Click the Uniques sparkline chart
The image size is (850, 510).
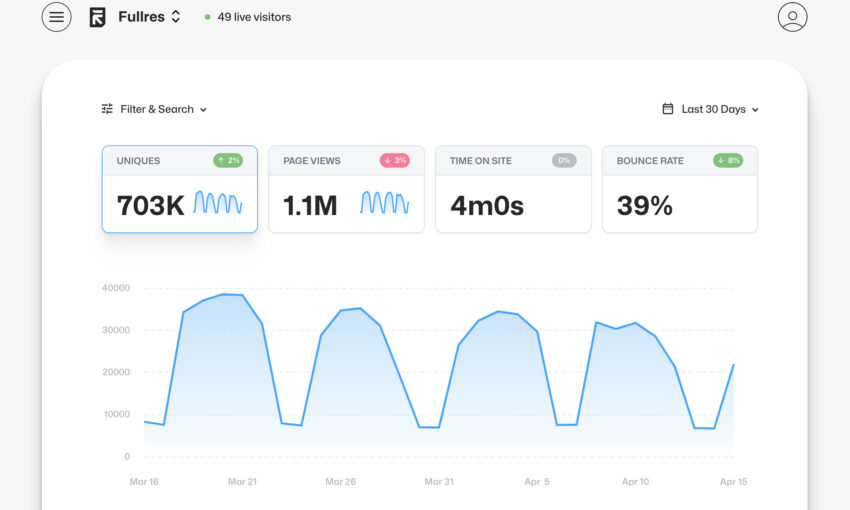click(x=218, y=204)
